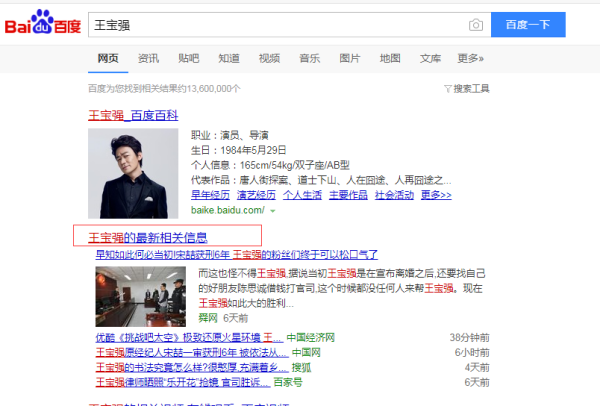Click the 百度一下 search button
Image resolution: width=600 pixels, height=406 pixels.
(528, 25)
